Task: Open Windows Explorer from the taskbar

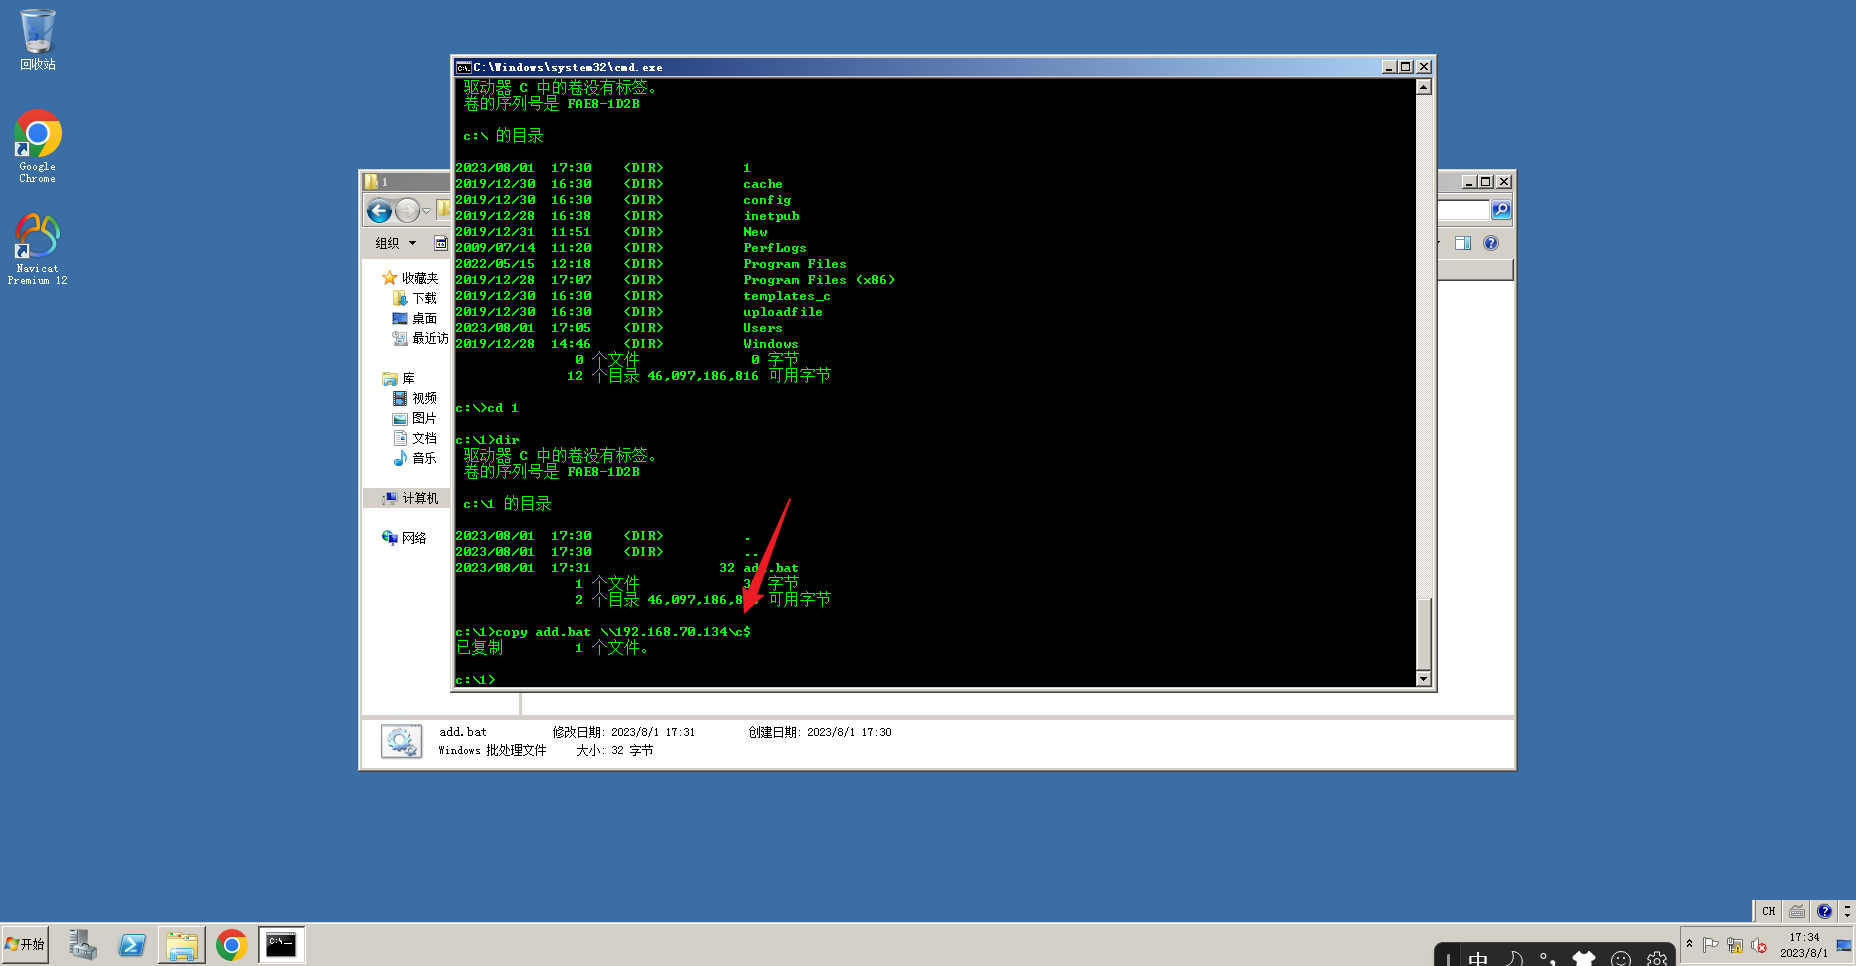Action: pos(181,943)
